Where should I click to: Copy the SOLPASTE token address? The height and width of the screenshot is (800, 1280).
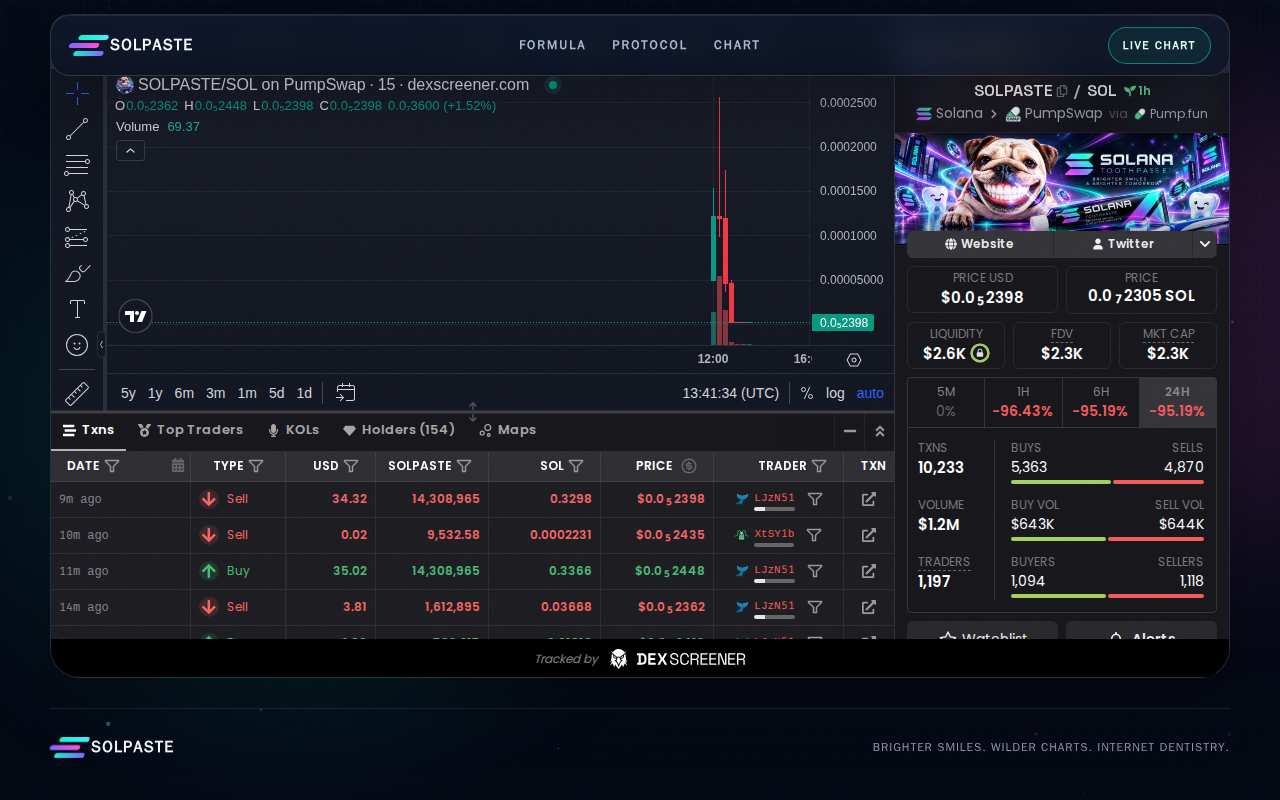[1063, 91]
